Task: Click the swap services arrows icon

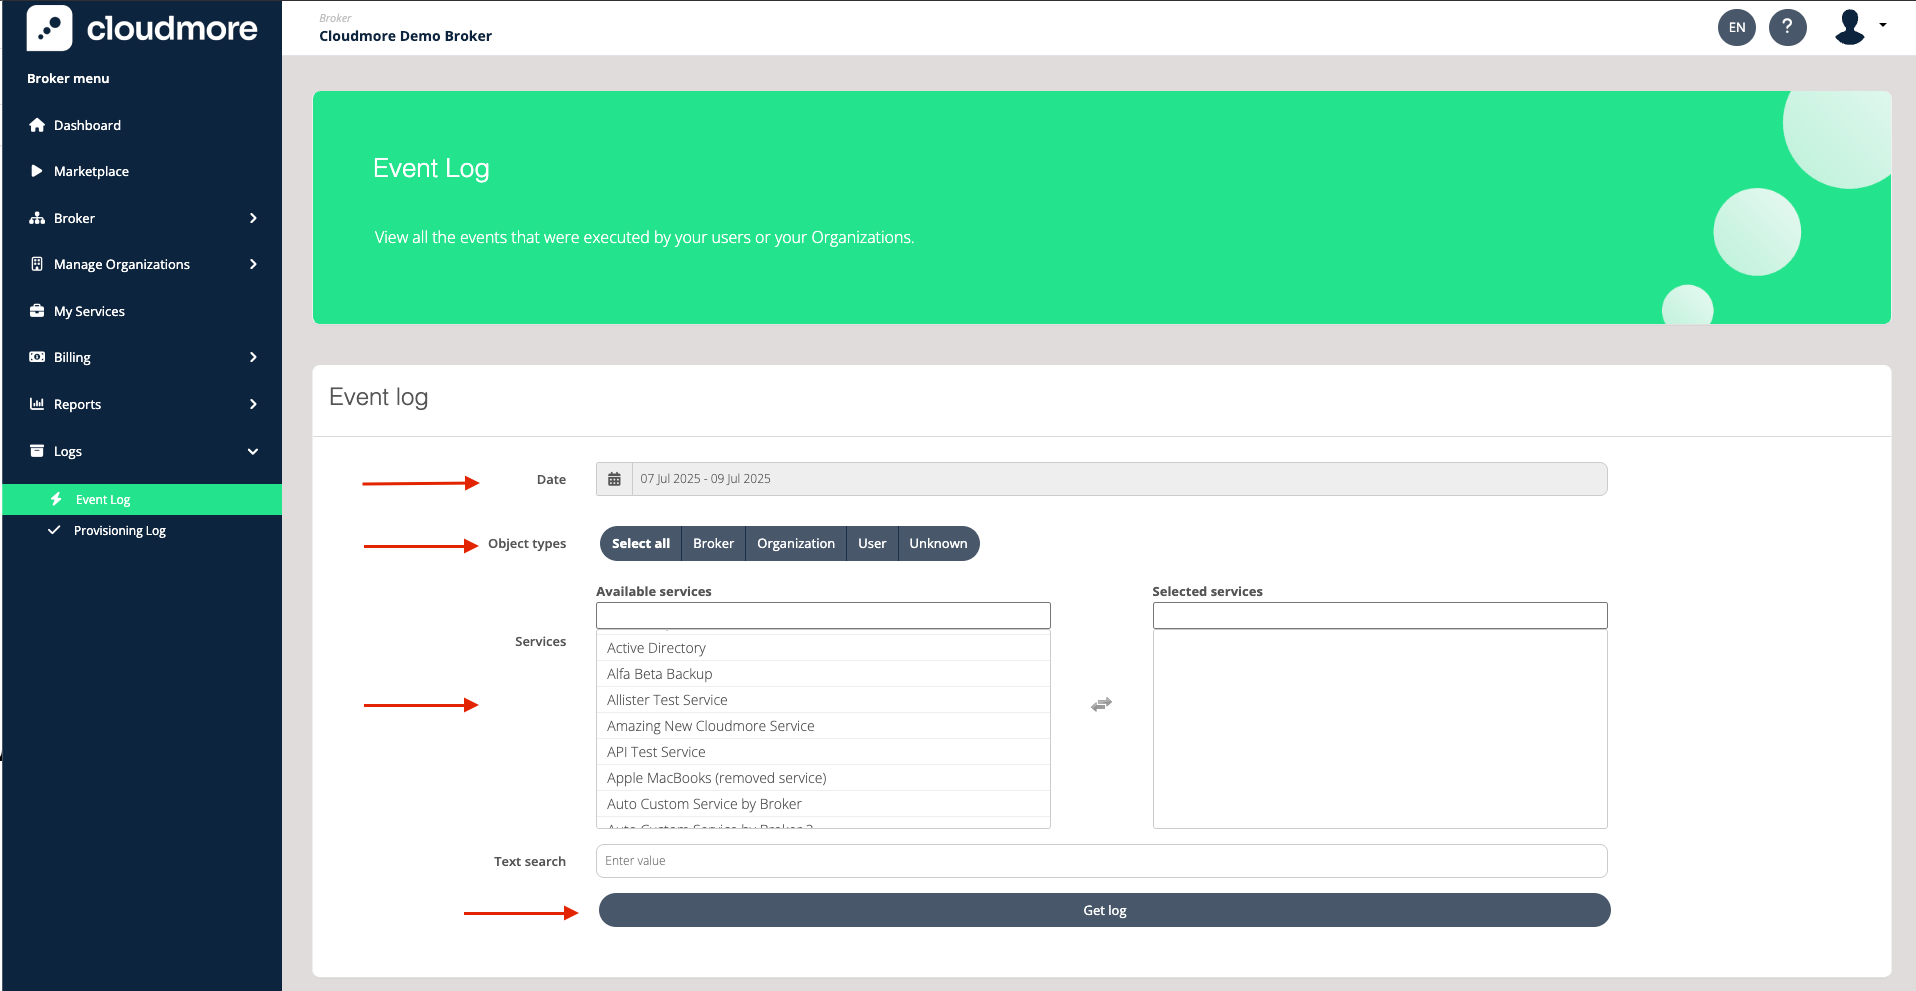Action: (x=1101, y=705)
